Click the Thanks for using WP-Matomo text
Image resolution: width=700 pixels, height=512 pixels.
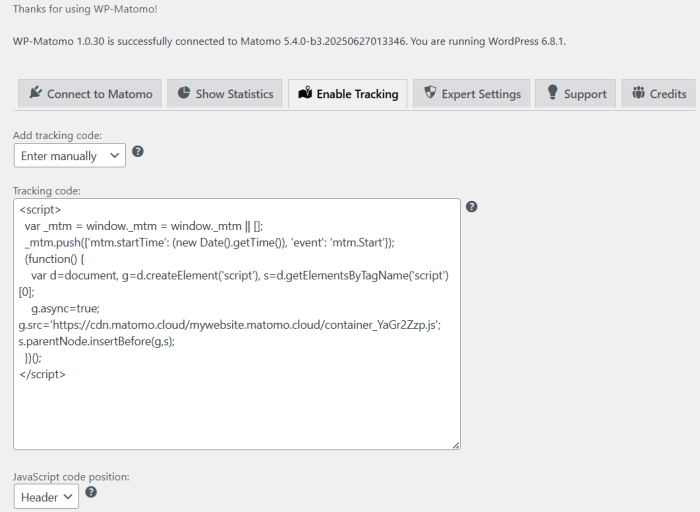[x=85, y=9]
